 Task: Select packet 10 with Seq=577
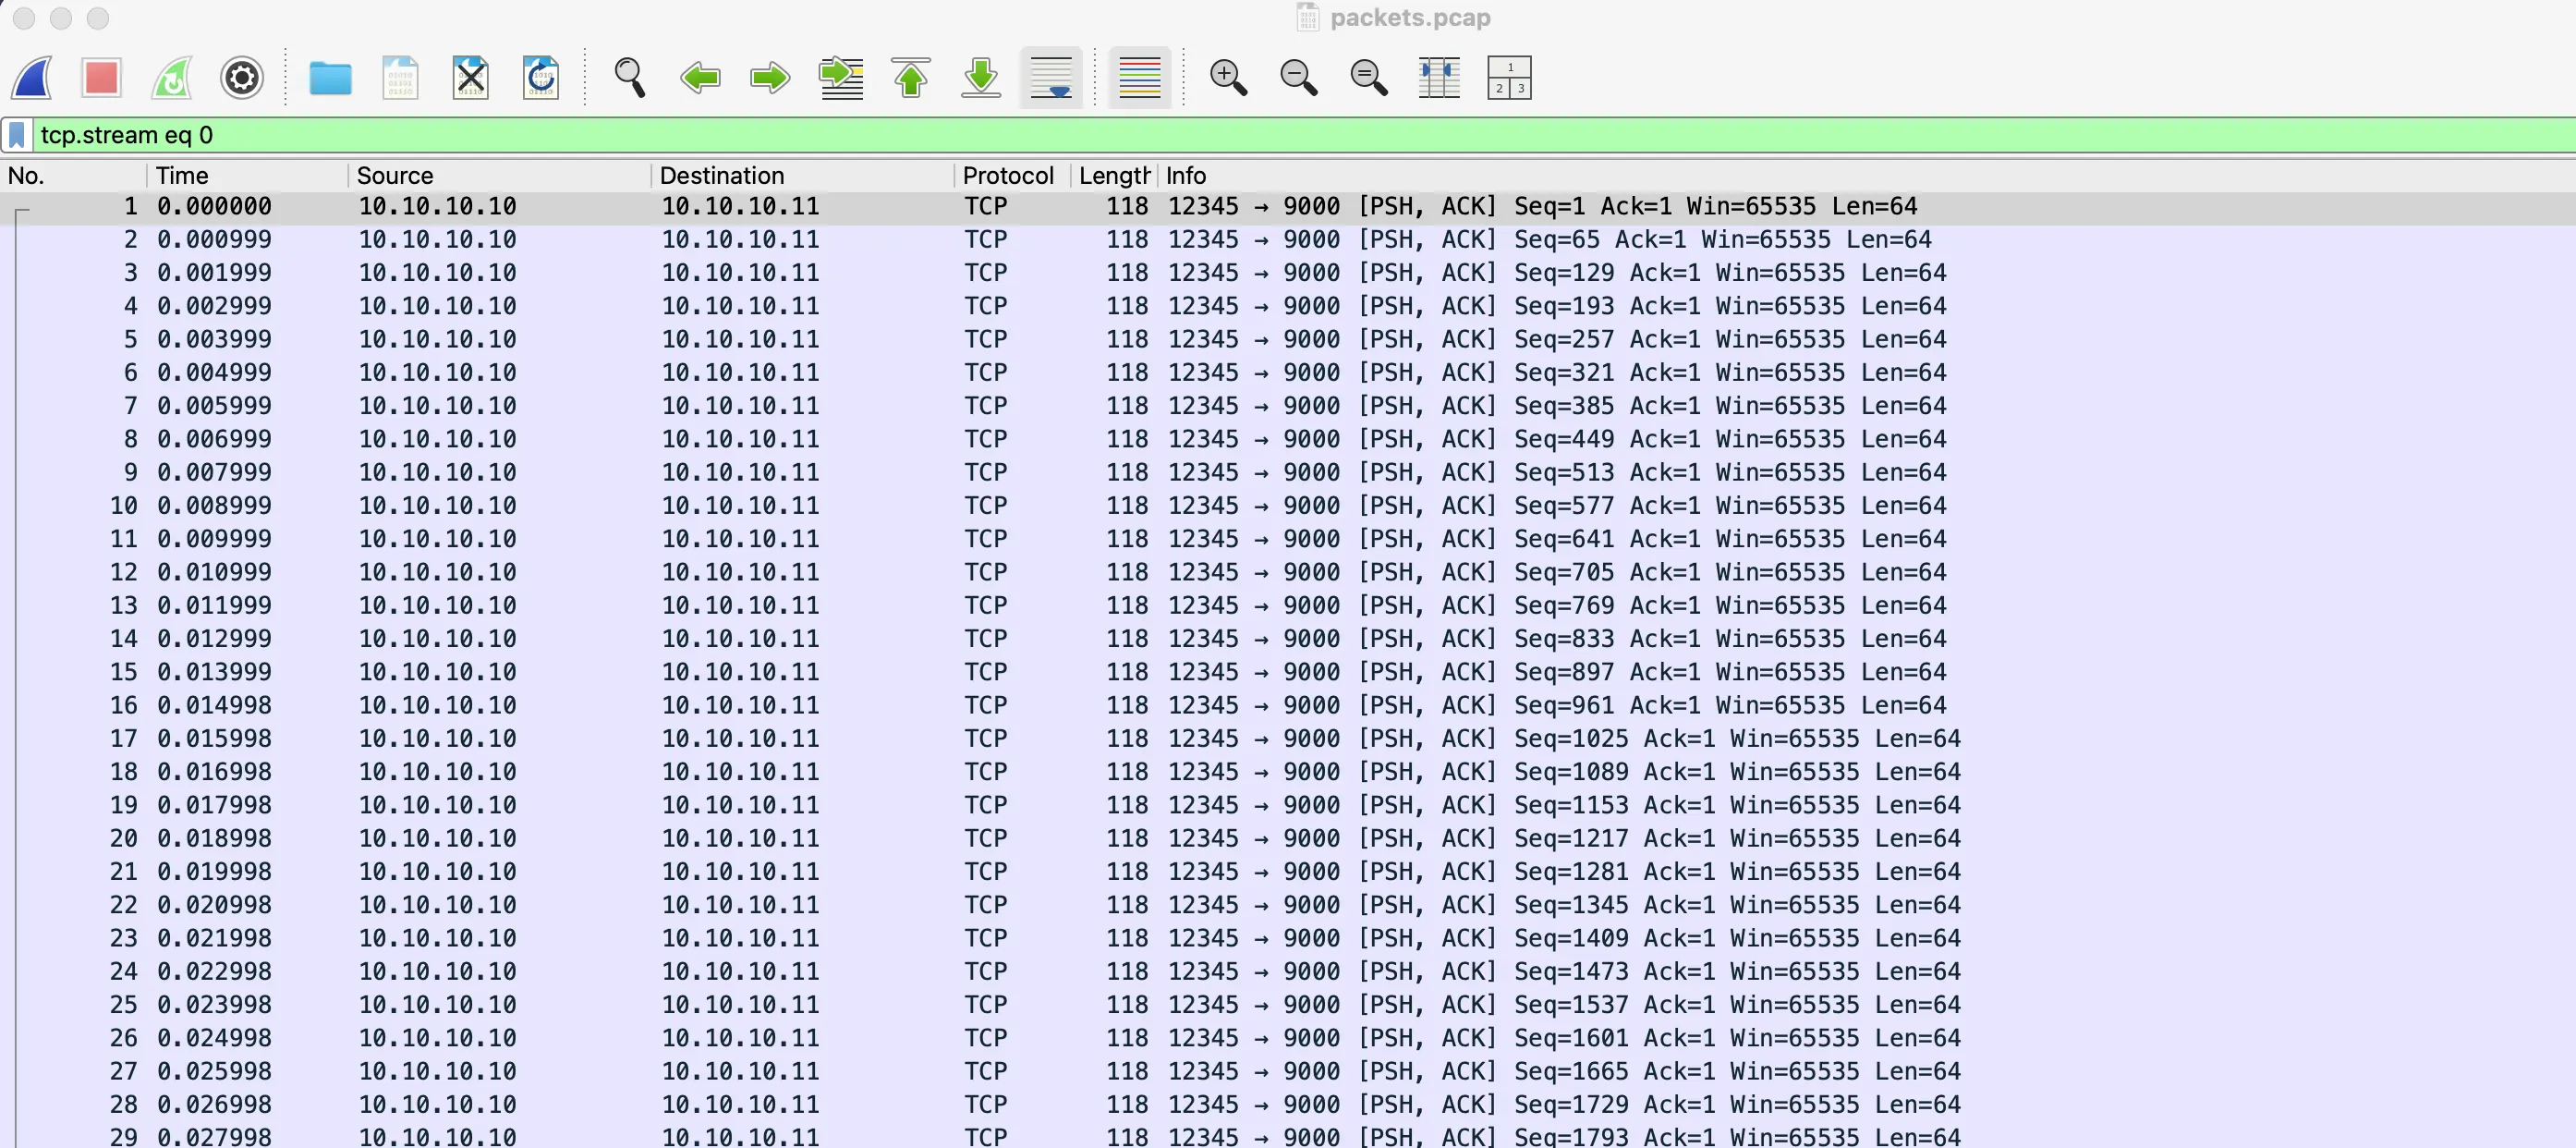click(1288, 506)
